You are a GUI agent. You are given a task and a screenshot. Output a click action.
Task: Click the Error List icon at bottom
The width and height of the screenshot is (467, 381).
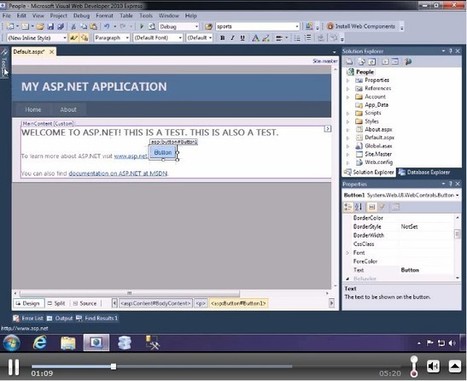[x=16, y=318]
